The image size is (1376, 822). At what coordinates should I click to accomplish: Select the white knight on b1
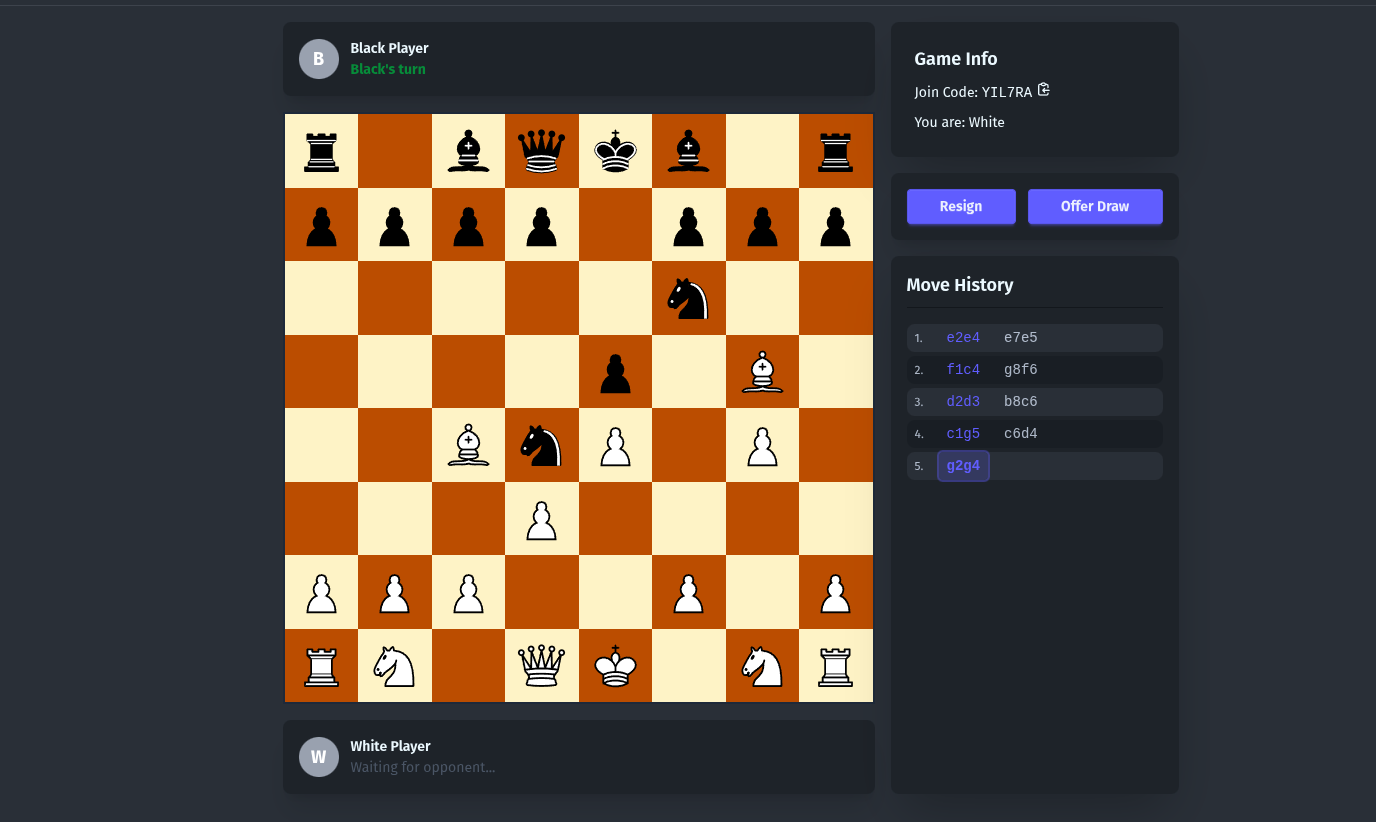[x=394, y=665]
